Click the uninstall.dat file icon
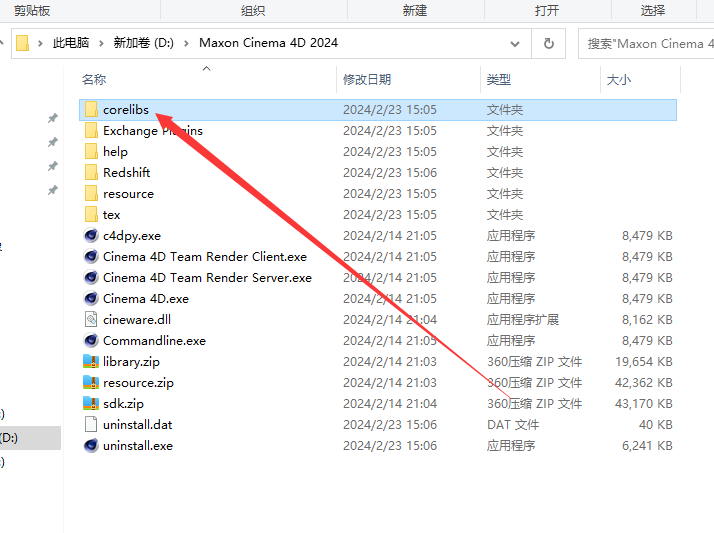 91,424
